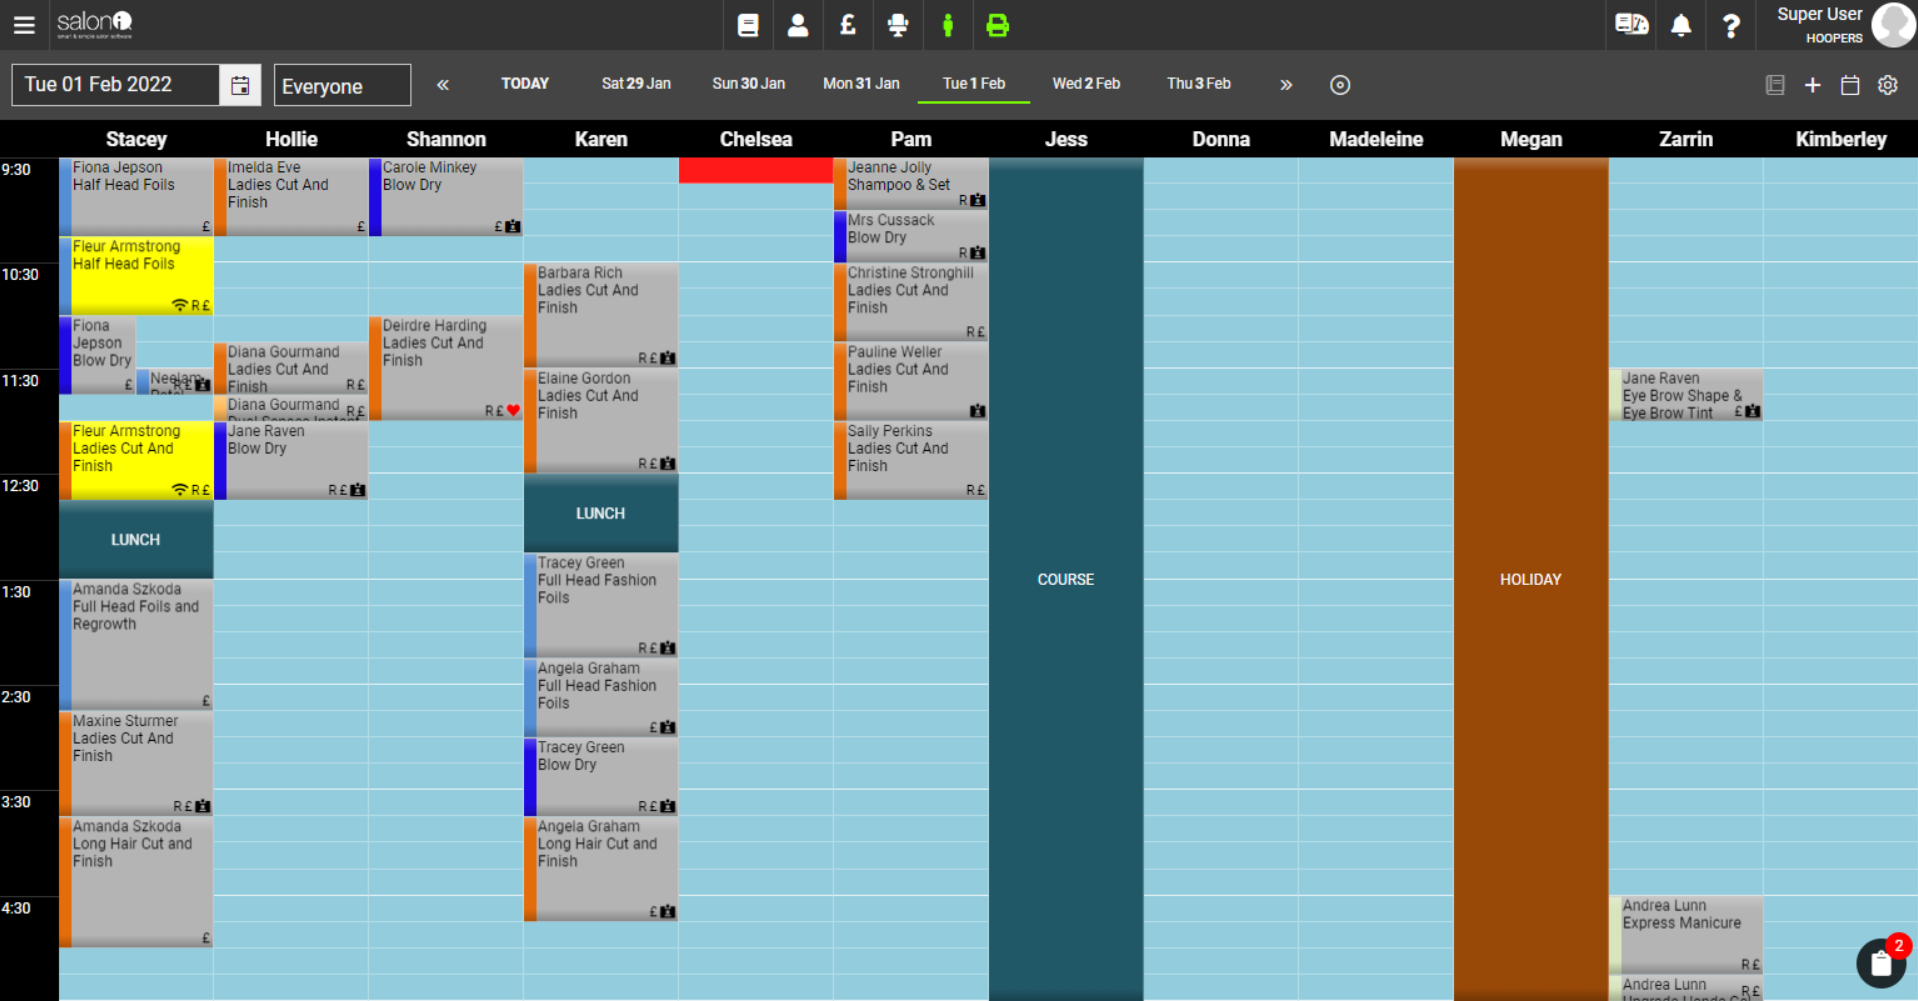Click the circular target icon after dates

(1340, 85)
